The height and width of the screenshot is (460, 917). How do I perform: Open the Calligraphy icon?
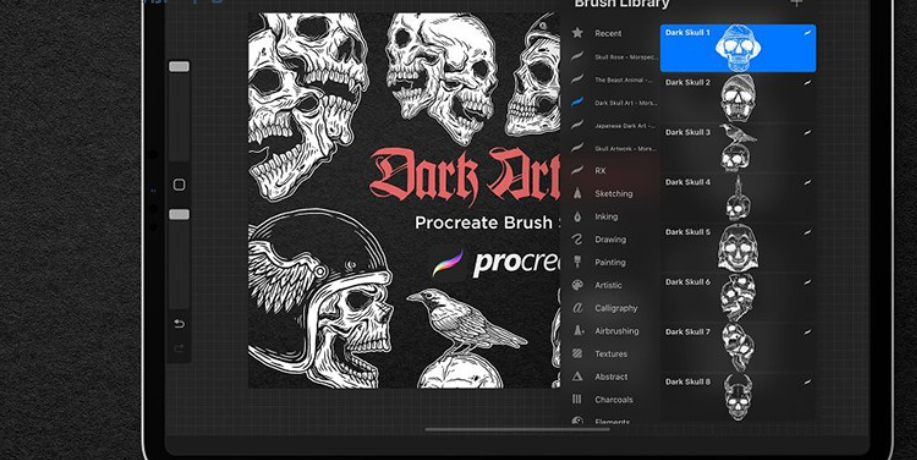[577, 308]
